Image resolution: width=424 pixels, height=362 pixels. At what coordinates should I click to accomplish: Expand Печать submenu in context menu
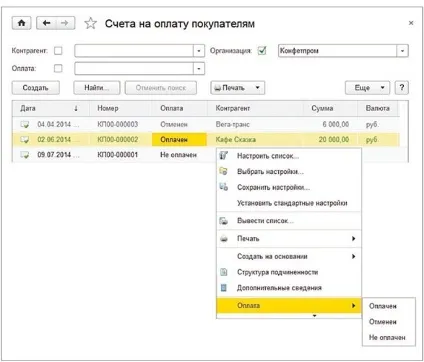pyautogui.click(x=353, y=239)
